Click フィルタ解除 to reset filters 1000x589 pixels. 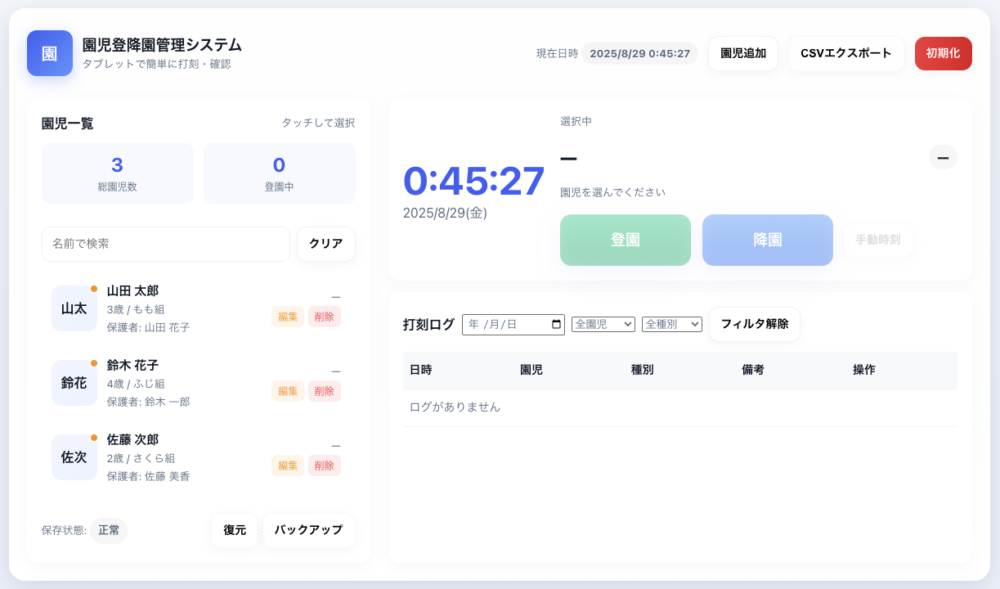click(754, 324)
